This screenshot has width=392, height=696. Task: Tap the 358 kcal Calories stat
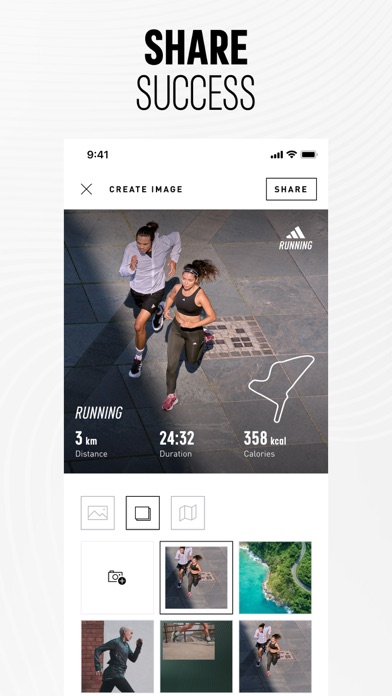pyautogui.click(x=265, y=444)
